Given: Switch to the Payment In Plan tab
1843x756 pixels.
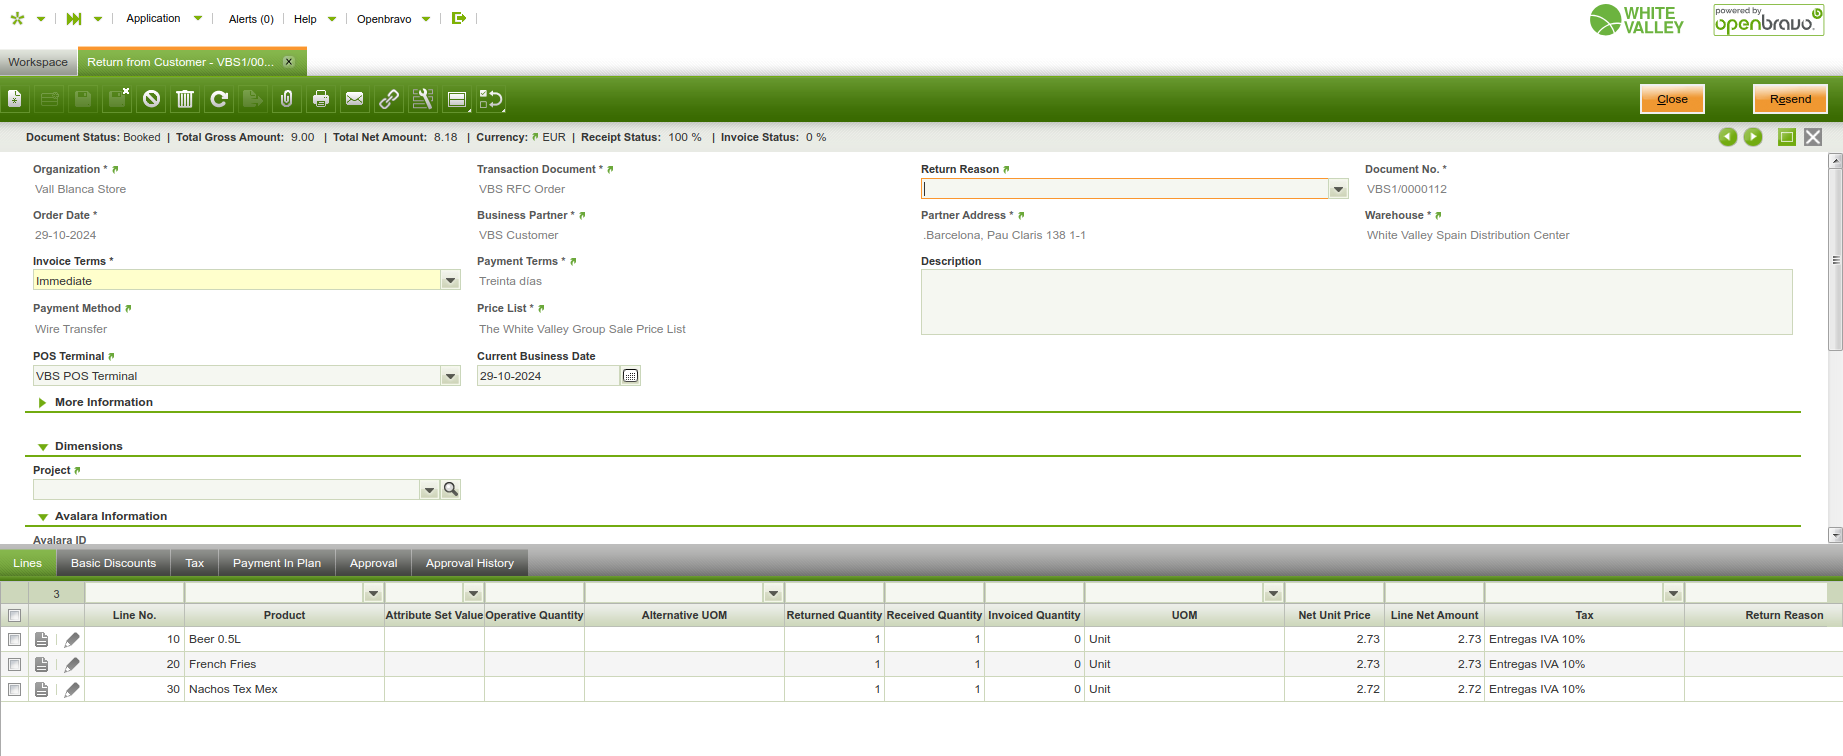Looking at the screenshot, I should (x=277, y=563).
